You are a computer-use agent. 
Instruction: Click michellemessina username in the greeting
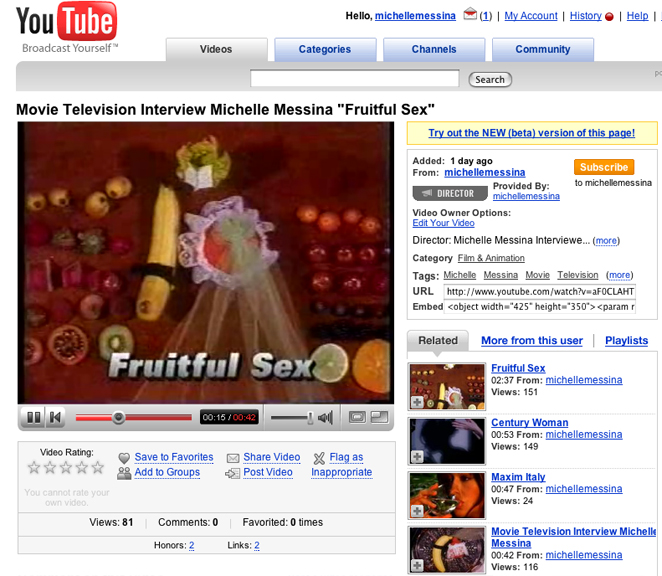415,16
